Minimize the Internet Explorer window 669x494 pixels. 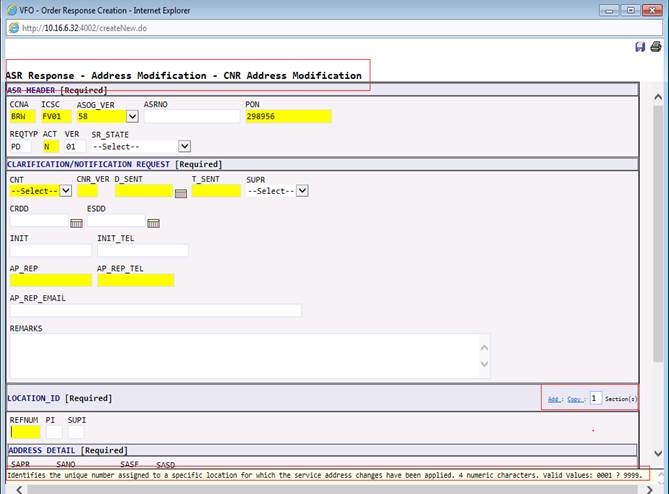coord(609,10)
